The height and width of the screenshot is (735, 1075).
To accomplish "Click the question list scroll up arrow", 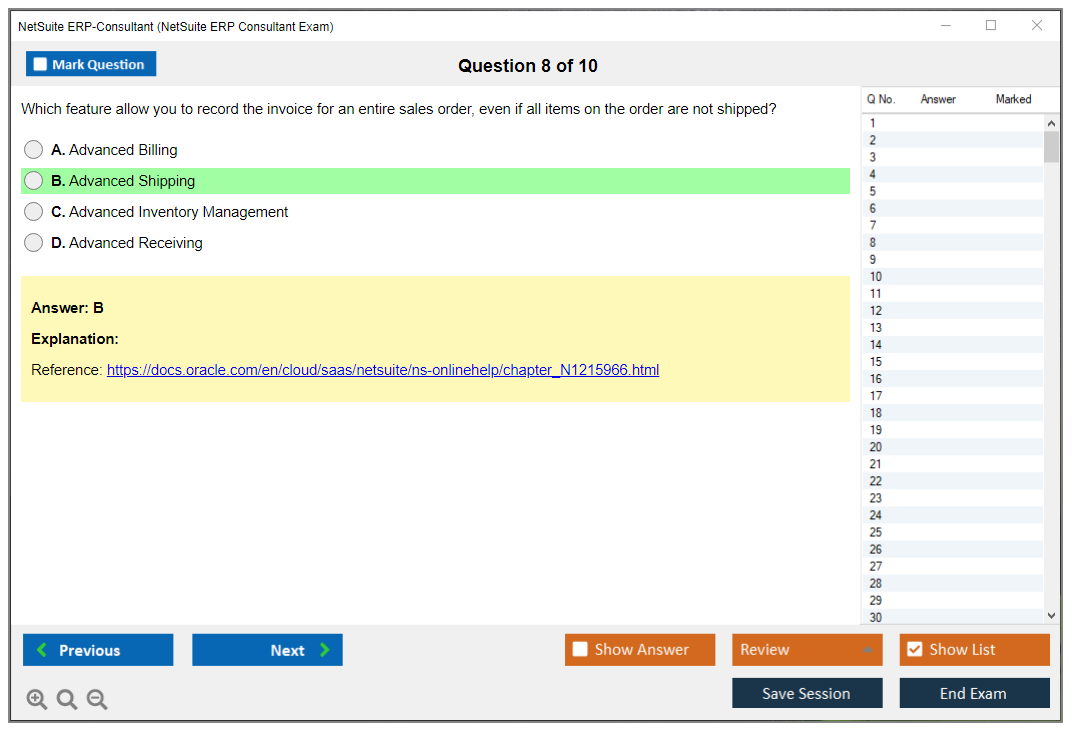I will click(1051, 123).
